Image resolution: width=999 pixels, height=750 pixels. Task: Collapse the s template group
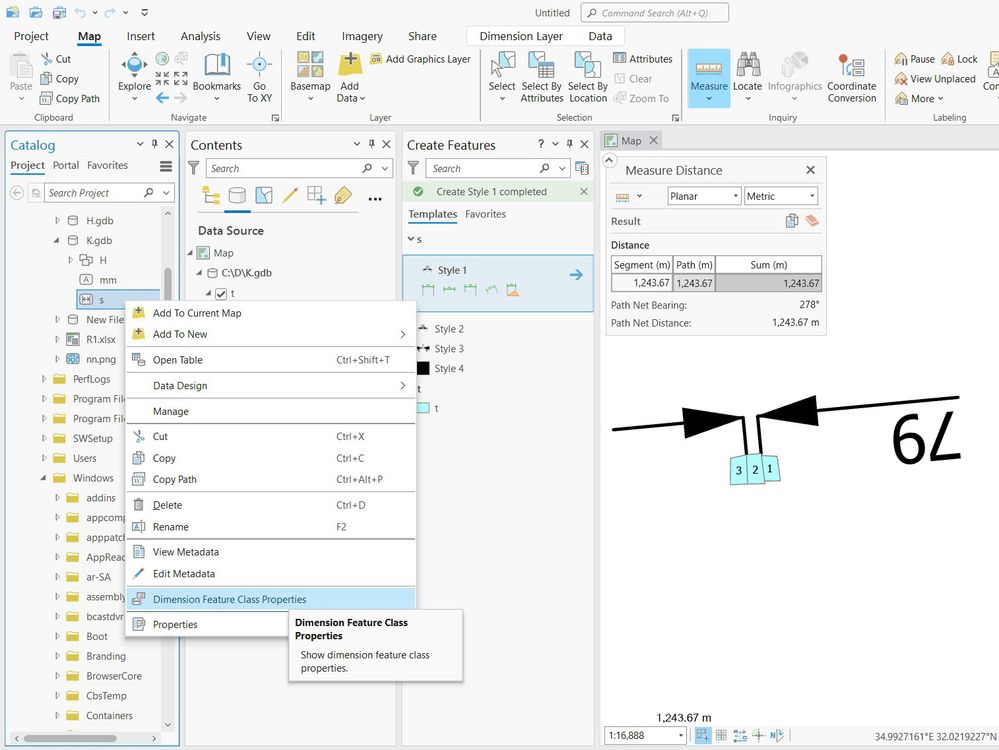tap(411, 239)
